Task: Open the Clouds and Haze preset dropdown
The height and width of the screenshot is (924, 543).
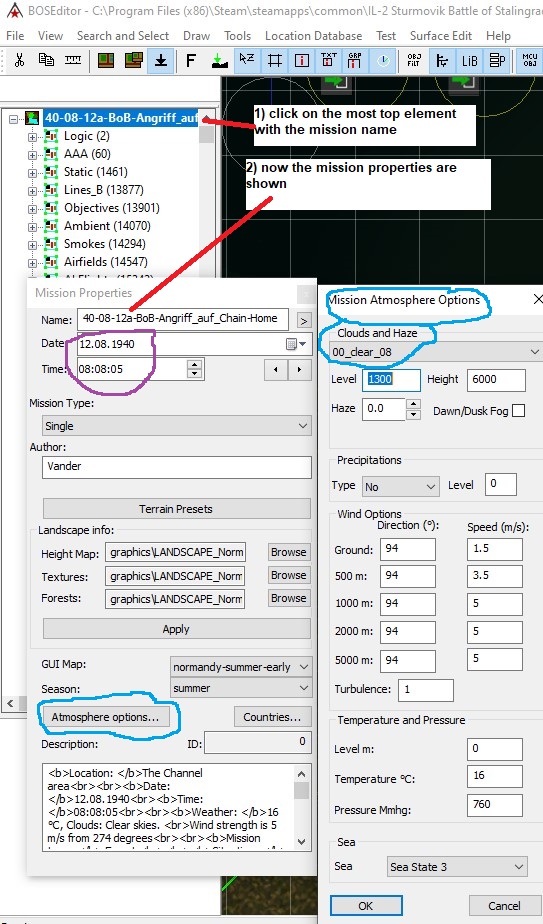Action: (x=435, y=352)
